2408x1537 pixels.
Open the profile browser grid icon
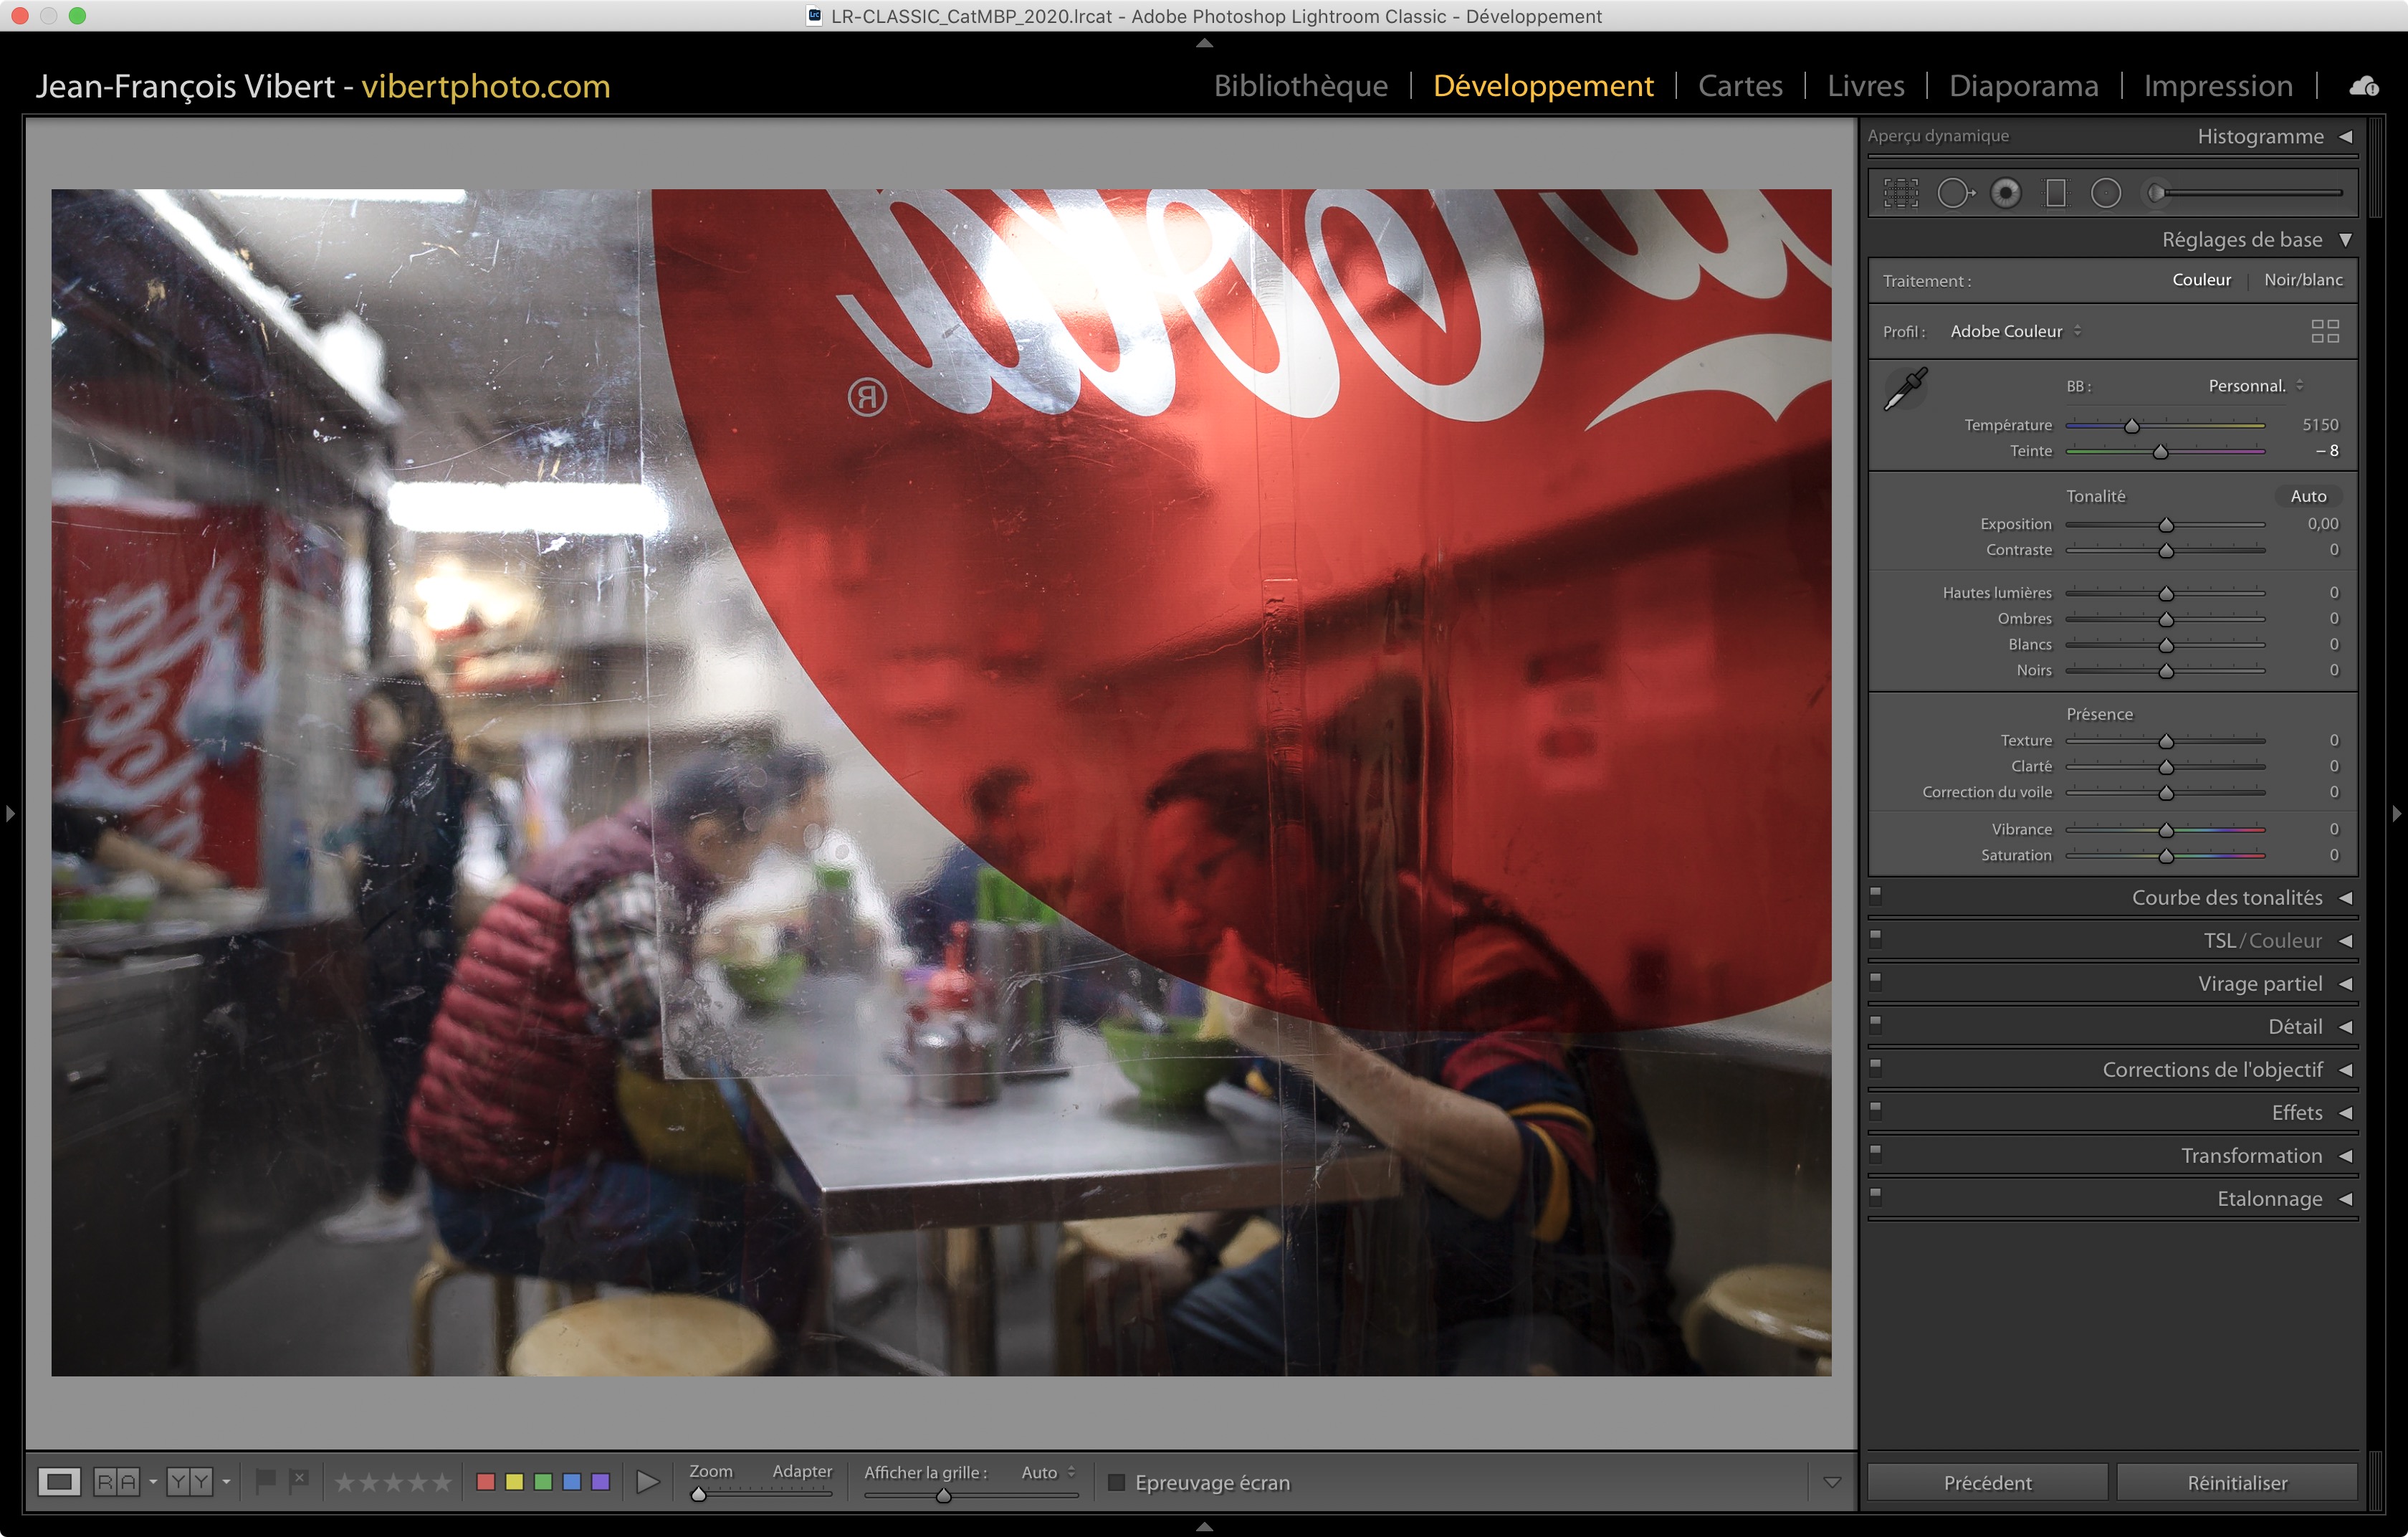2325,331
